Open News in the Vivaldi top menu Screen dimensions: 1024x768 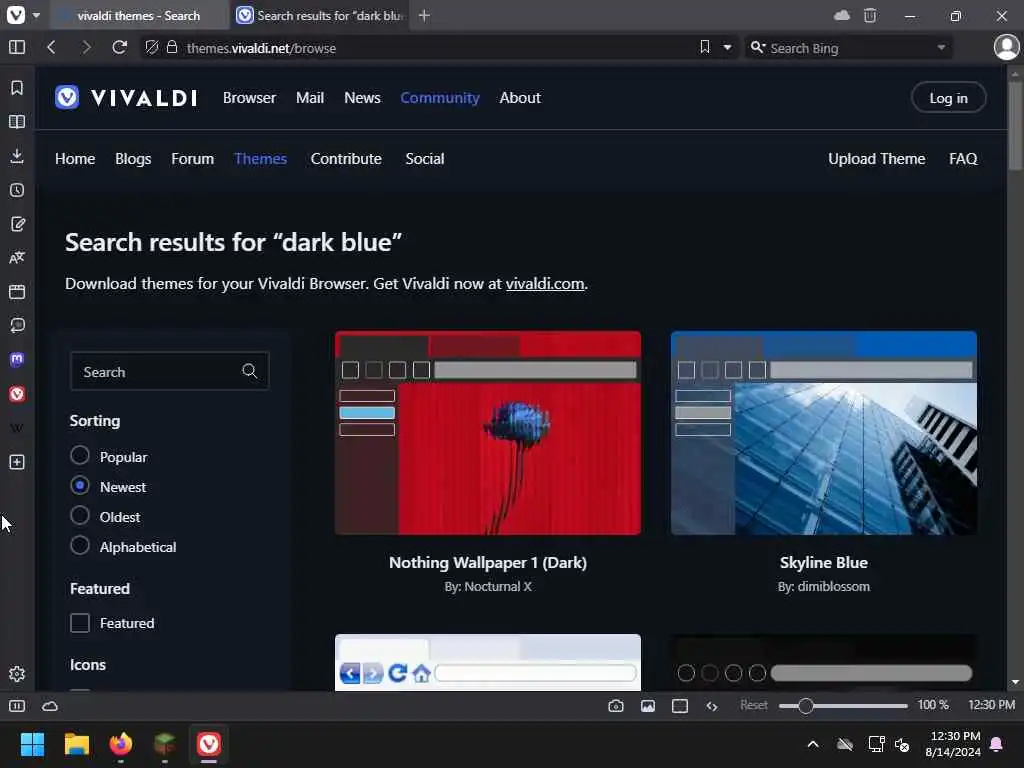(362, 98)
